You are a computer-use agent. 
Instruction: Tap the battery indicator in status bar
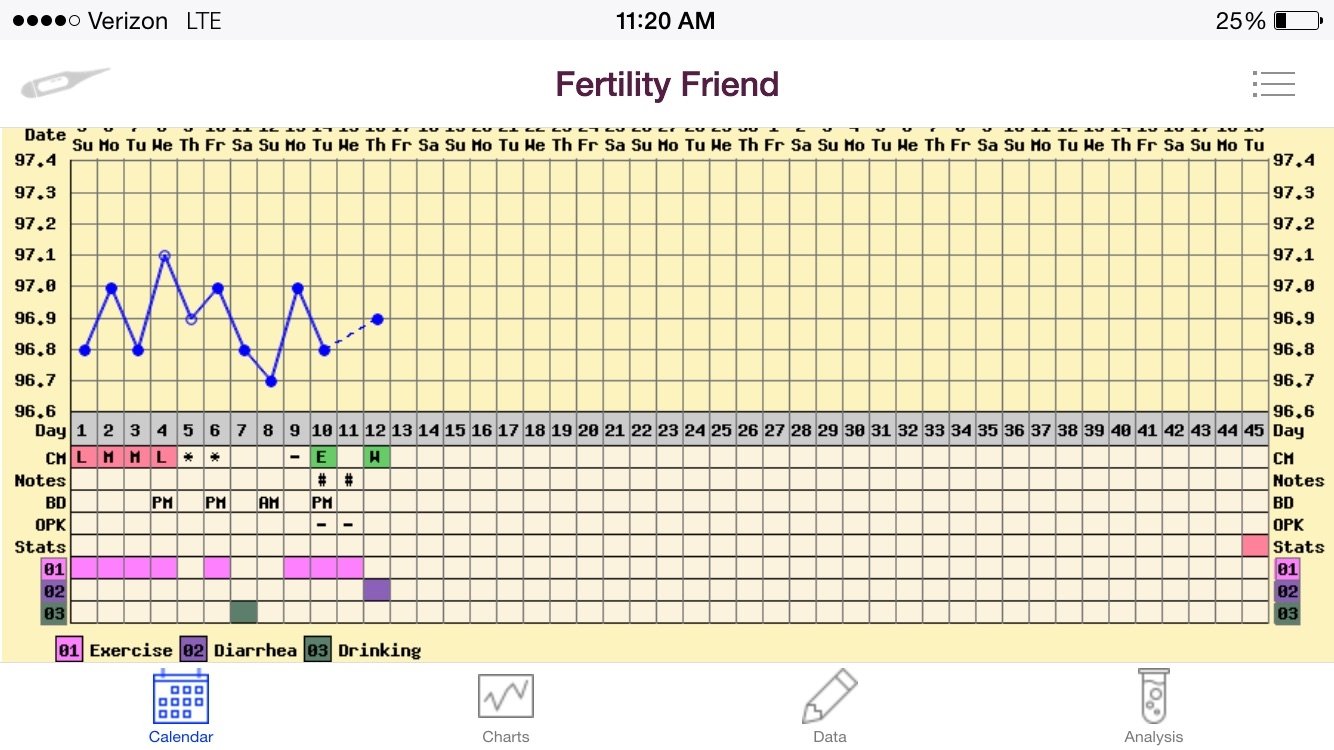(1297, 20)
